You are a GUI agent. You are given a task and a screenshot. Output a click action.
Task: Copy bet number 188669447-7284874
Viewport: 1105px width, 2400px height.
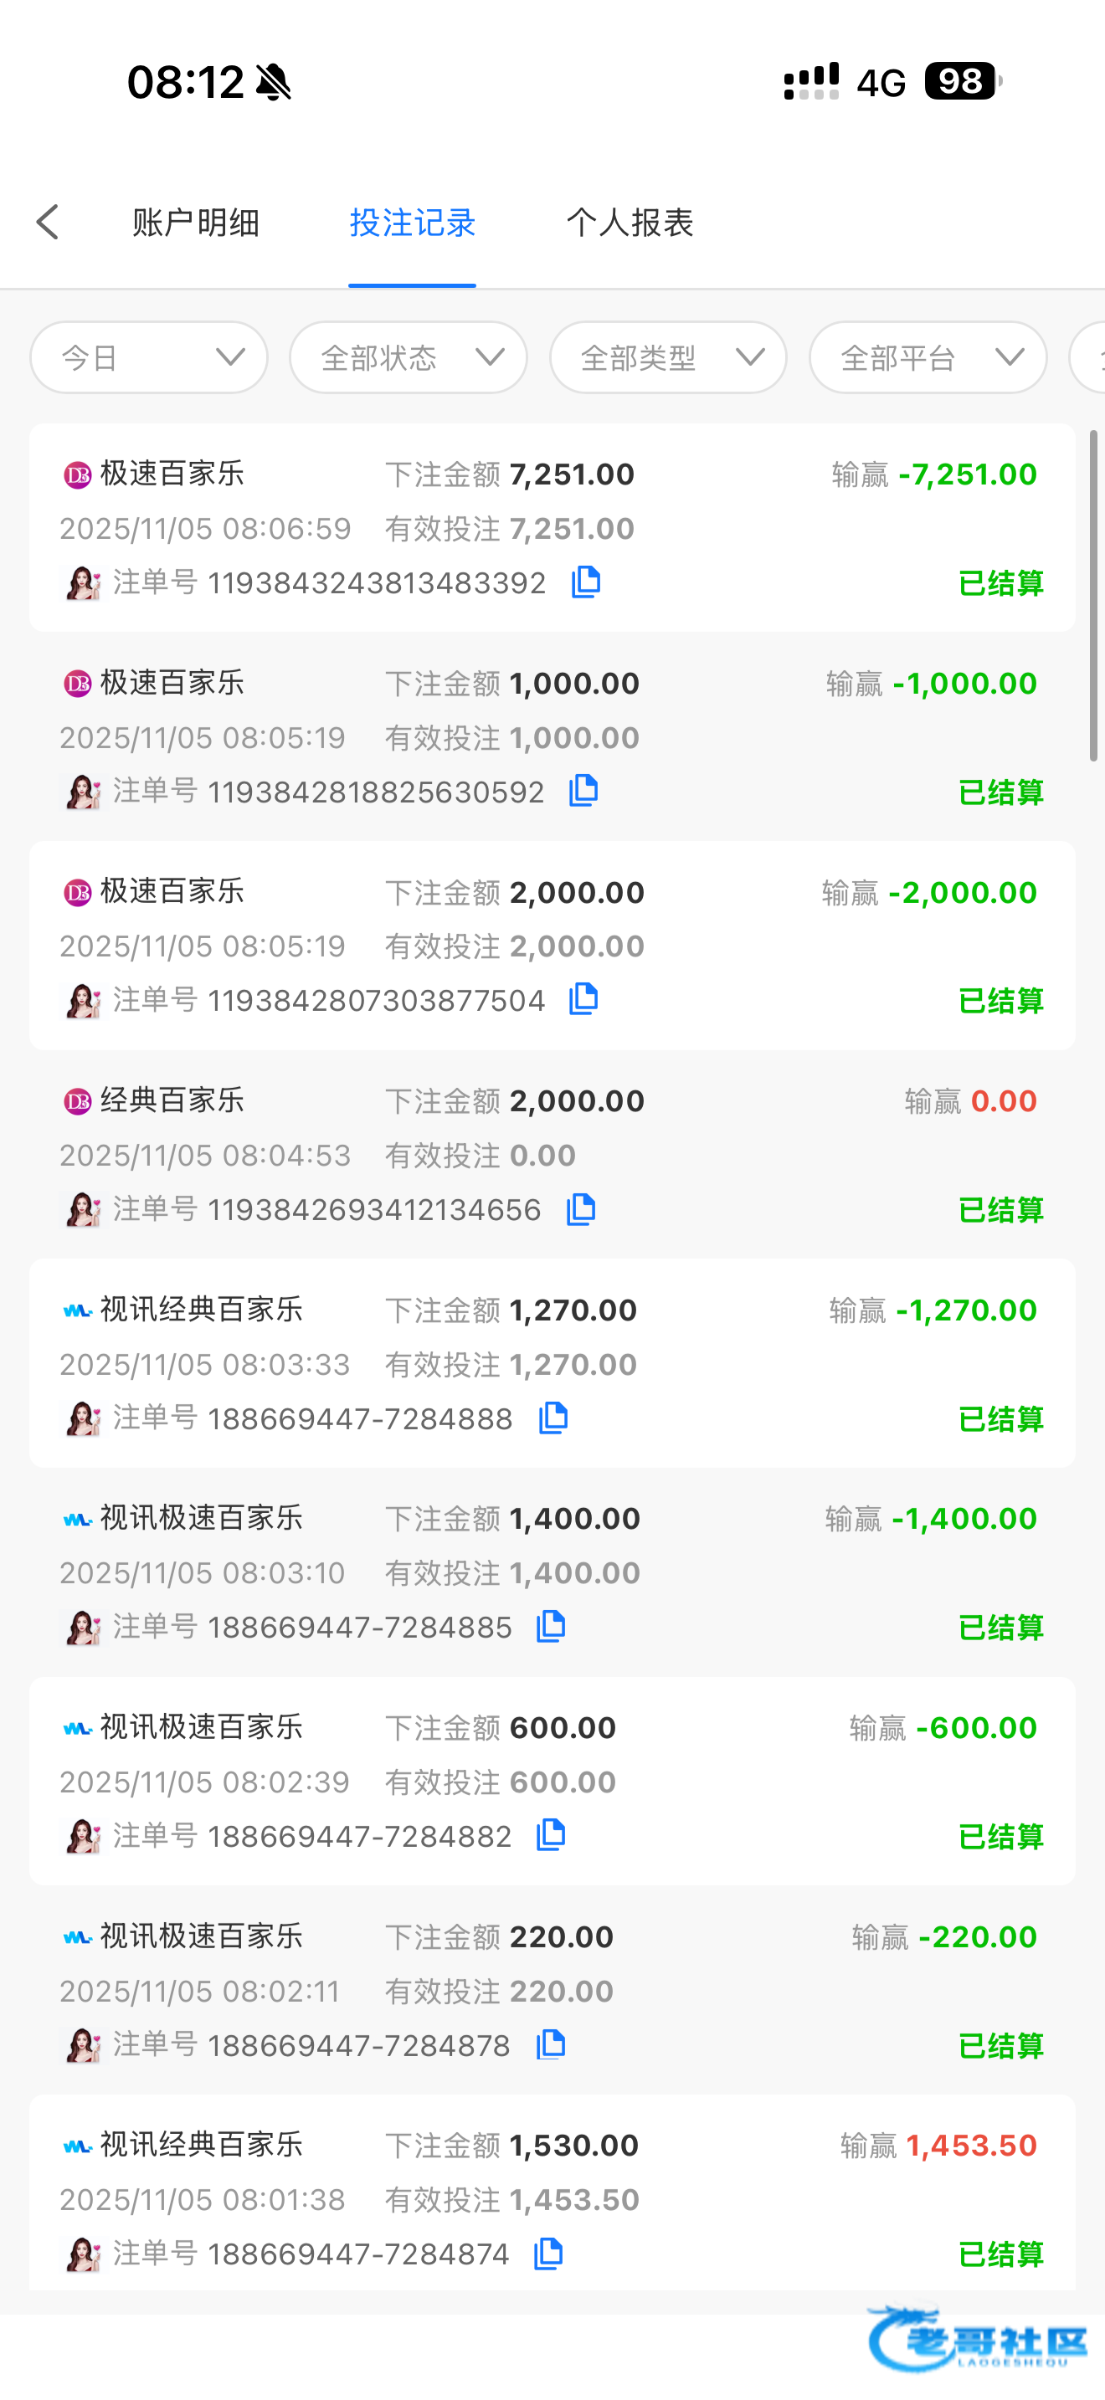click(548, 2254)
